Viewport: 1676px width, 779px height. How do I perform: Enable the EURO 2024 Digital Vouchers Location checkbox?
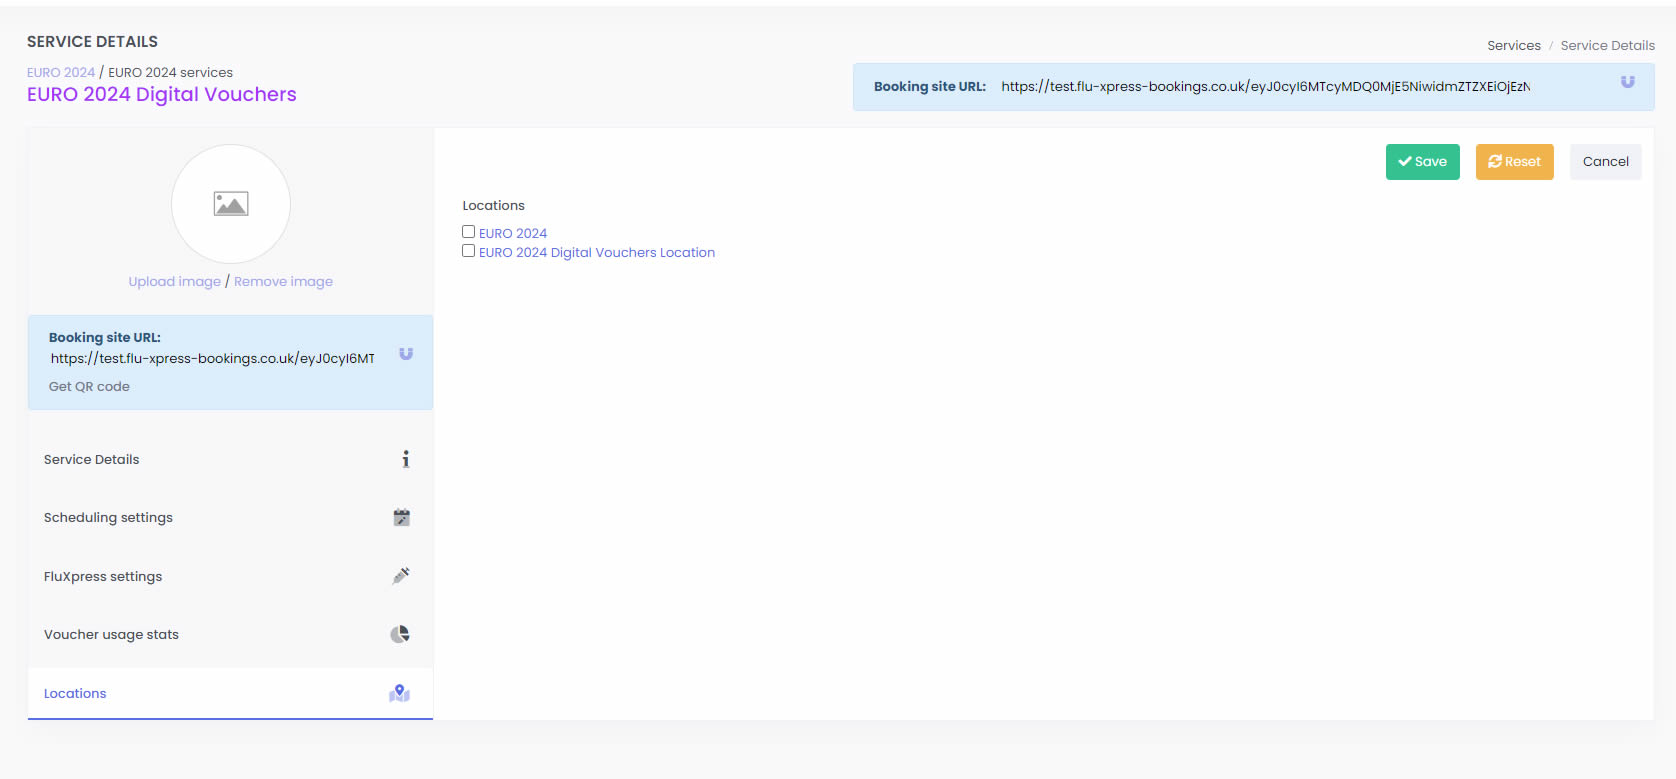[468, 251]
